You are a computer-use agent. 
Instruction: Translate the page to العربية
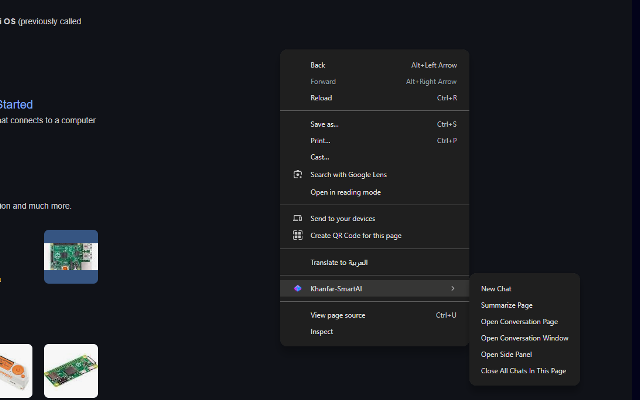pos(339,262)
